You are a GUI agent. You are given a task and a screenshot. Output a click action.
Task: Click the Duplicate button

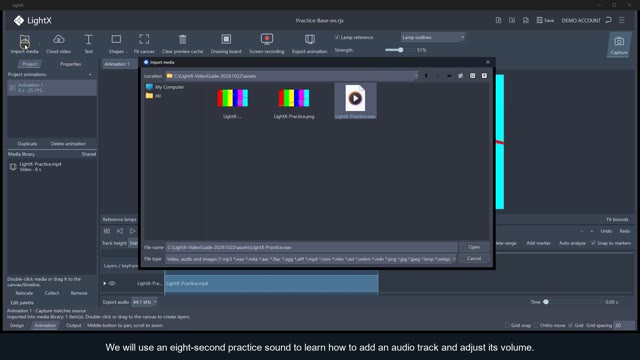tap(27, 144)
